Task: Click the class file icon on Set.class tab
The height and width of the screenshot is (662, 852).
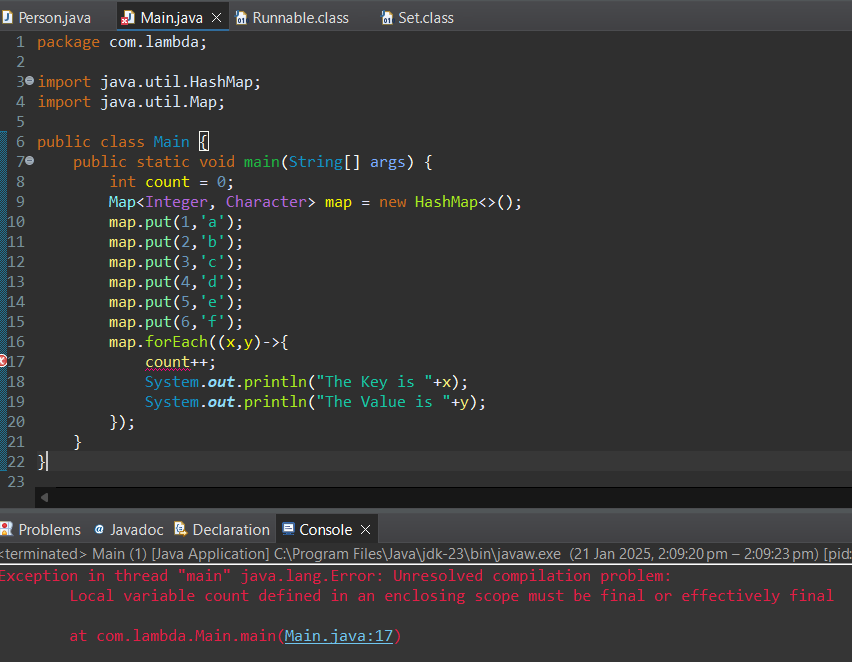Action: 386,16
